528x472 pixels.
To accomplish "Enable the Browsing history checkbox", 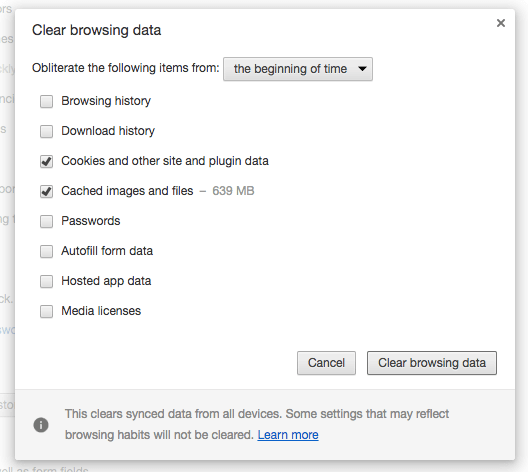I will click(46, 101).
